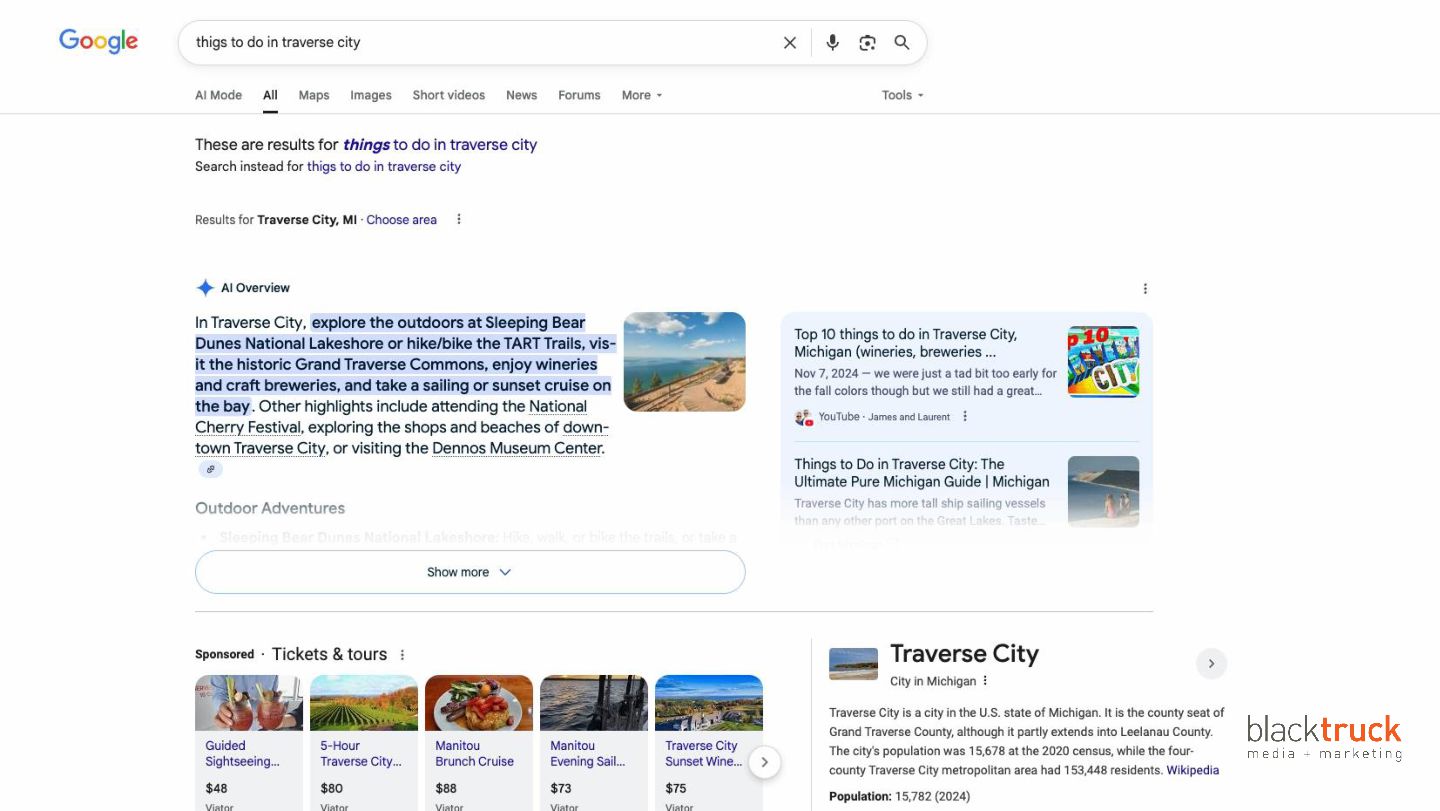Click the $88 Manitou Brunch Cruise price
The width and height of the screenshot is (1440, 811).
point(447,788)
